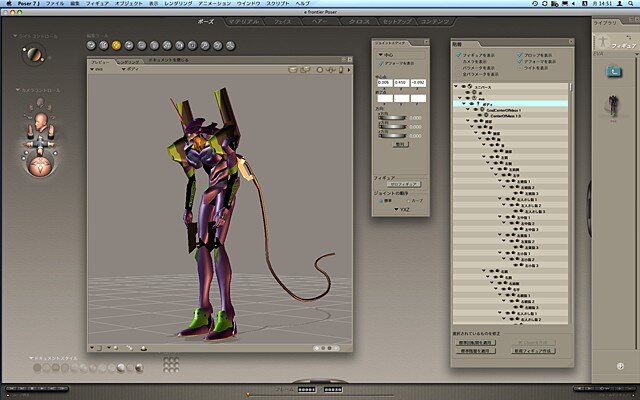Select the Direct Manipulation tool
The width and height of the screenshot is (640, 400).
230,45
